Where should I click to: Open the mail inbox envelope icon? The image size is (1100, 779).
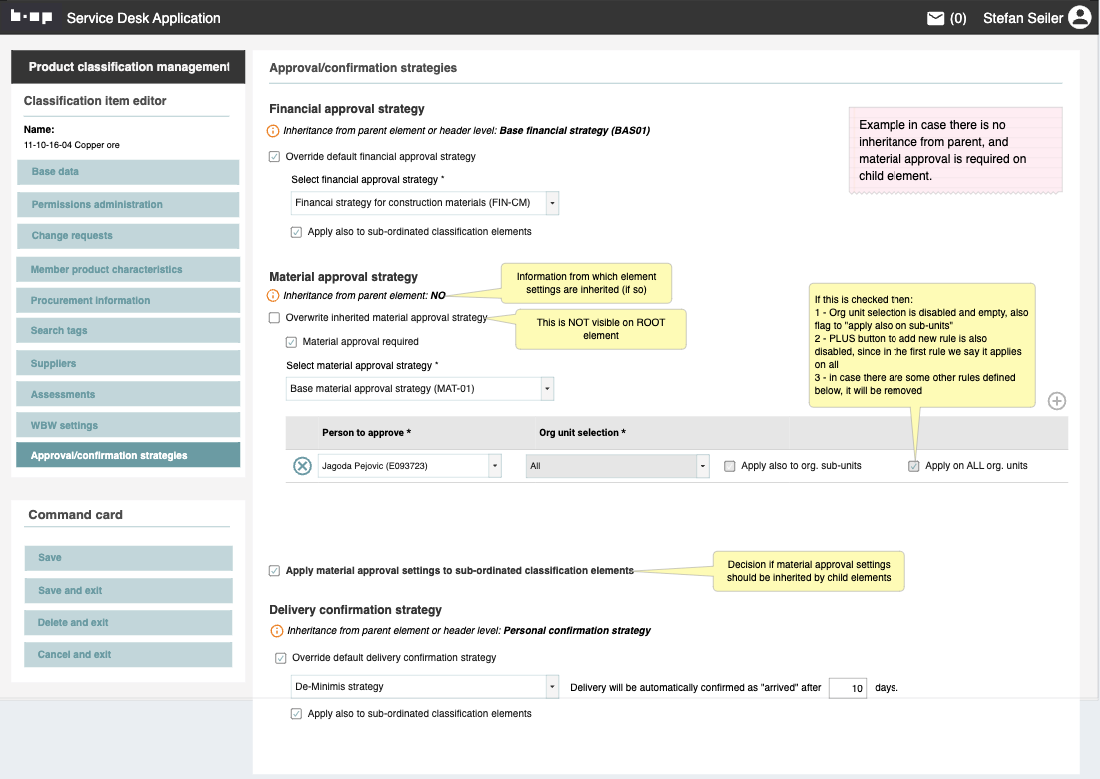point(935,18)
